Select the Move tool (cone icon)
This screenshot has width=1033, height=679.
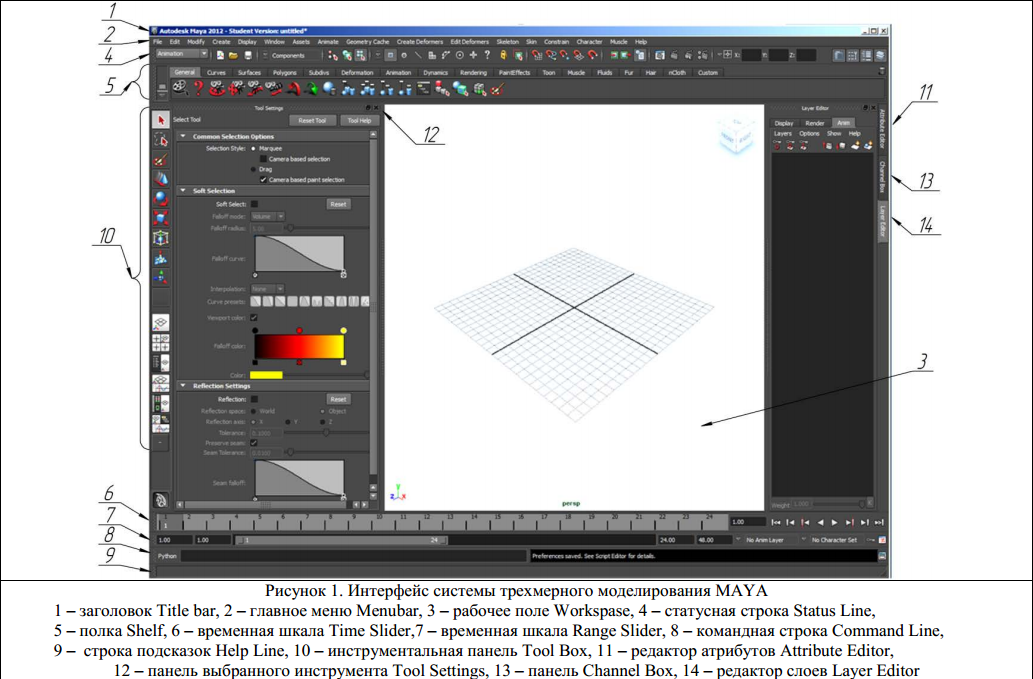pos(161,179)
